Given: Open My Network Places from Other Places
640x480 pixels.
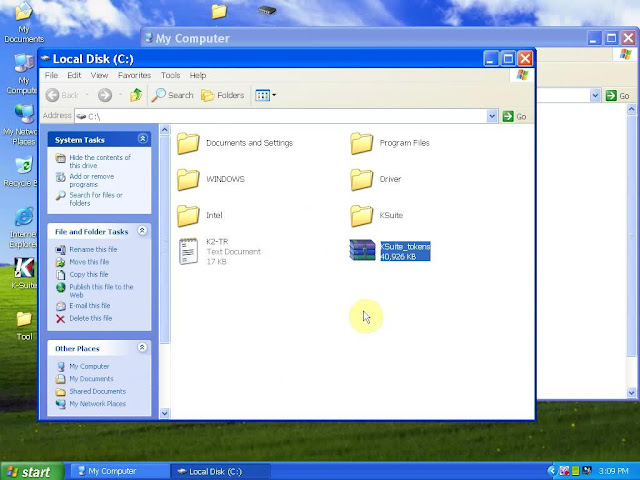Looking at the screenshot, I should click(x=97, y=404).
